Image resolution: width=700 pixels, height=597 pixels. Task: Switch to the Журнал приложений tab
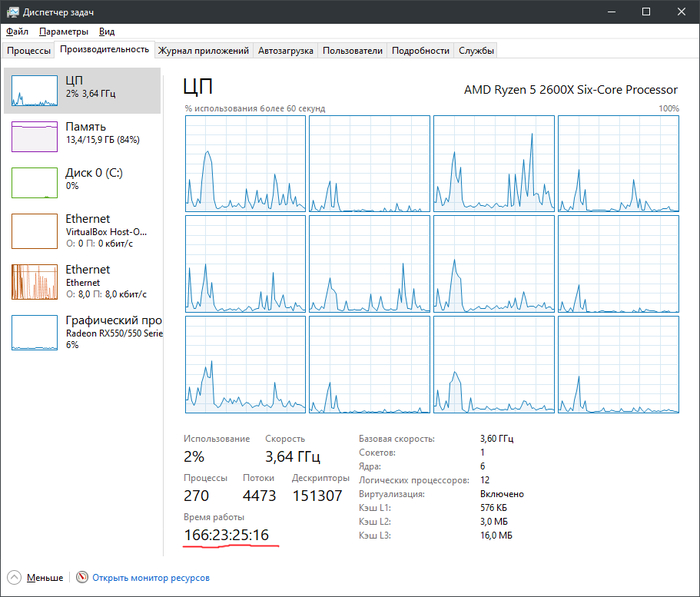pyautogui.click(x=203, y=50)
